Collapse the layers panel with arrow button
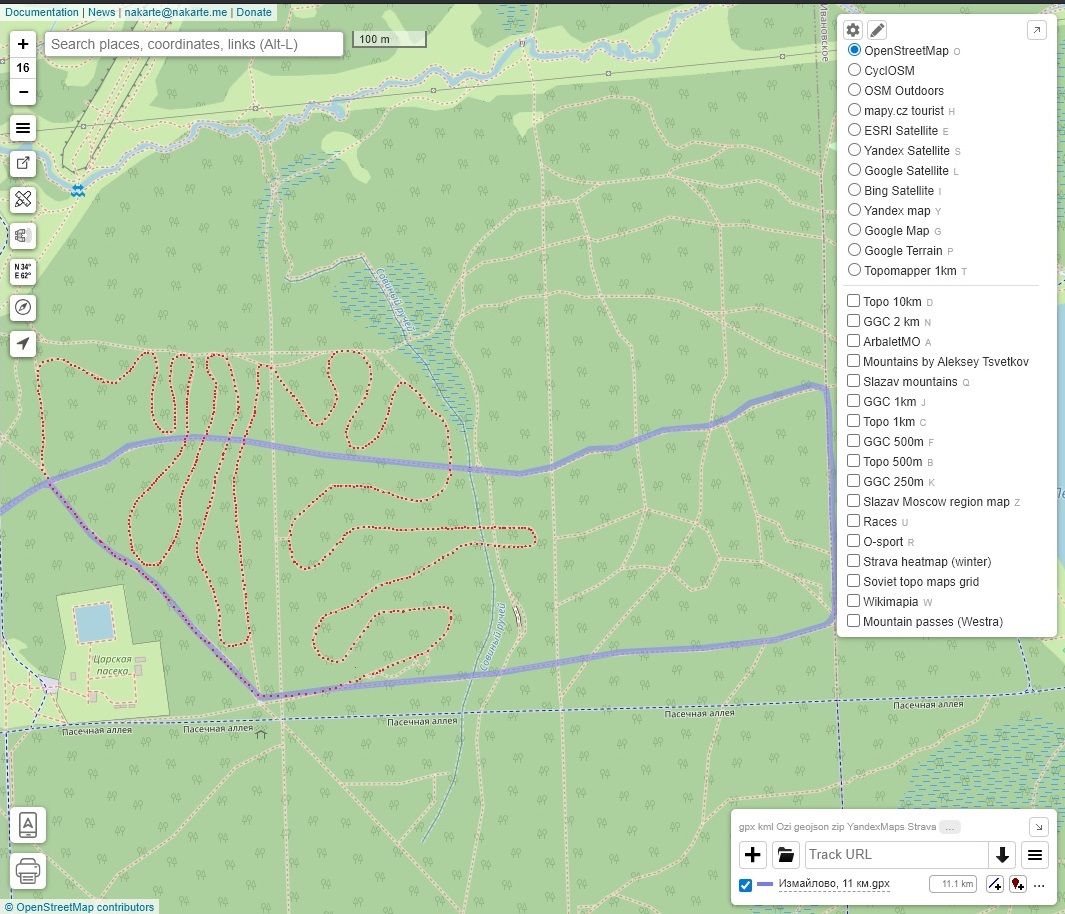 [1037, 30]
